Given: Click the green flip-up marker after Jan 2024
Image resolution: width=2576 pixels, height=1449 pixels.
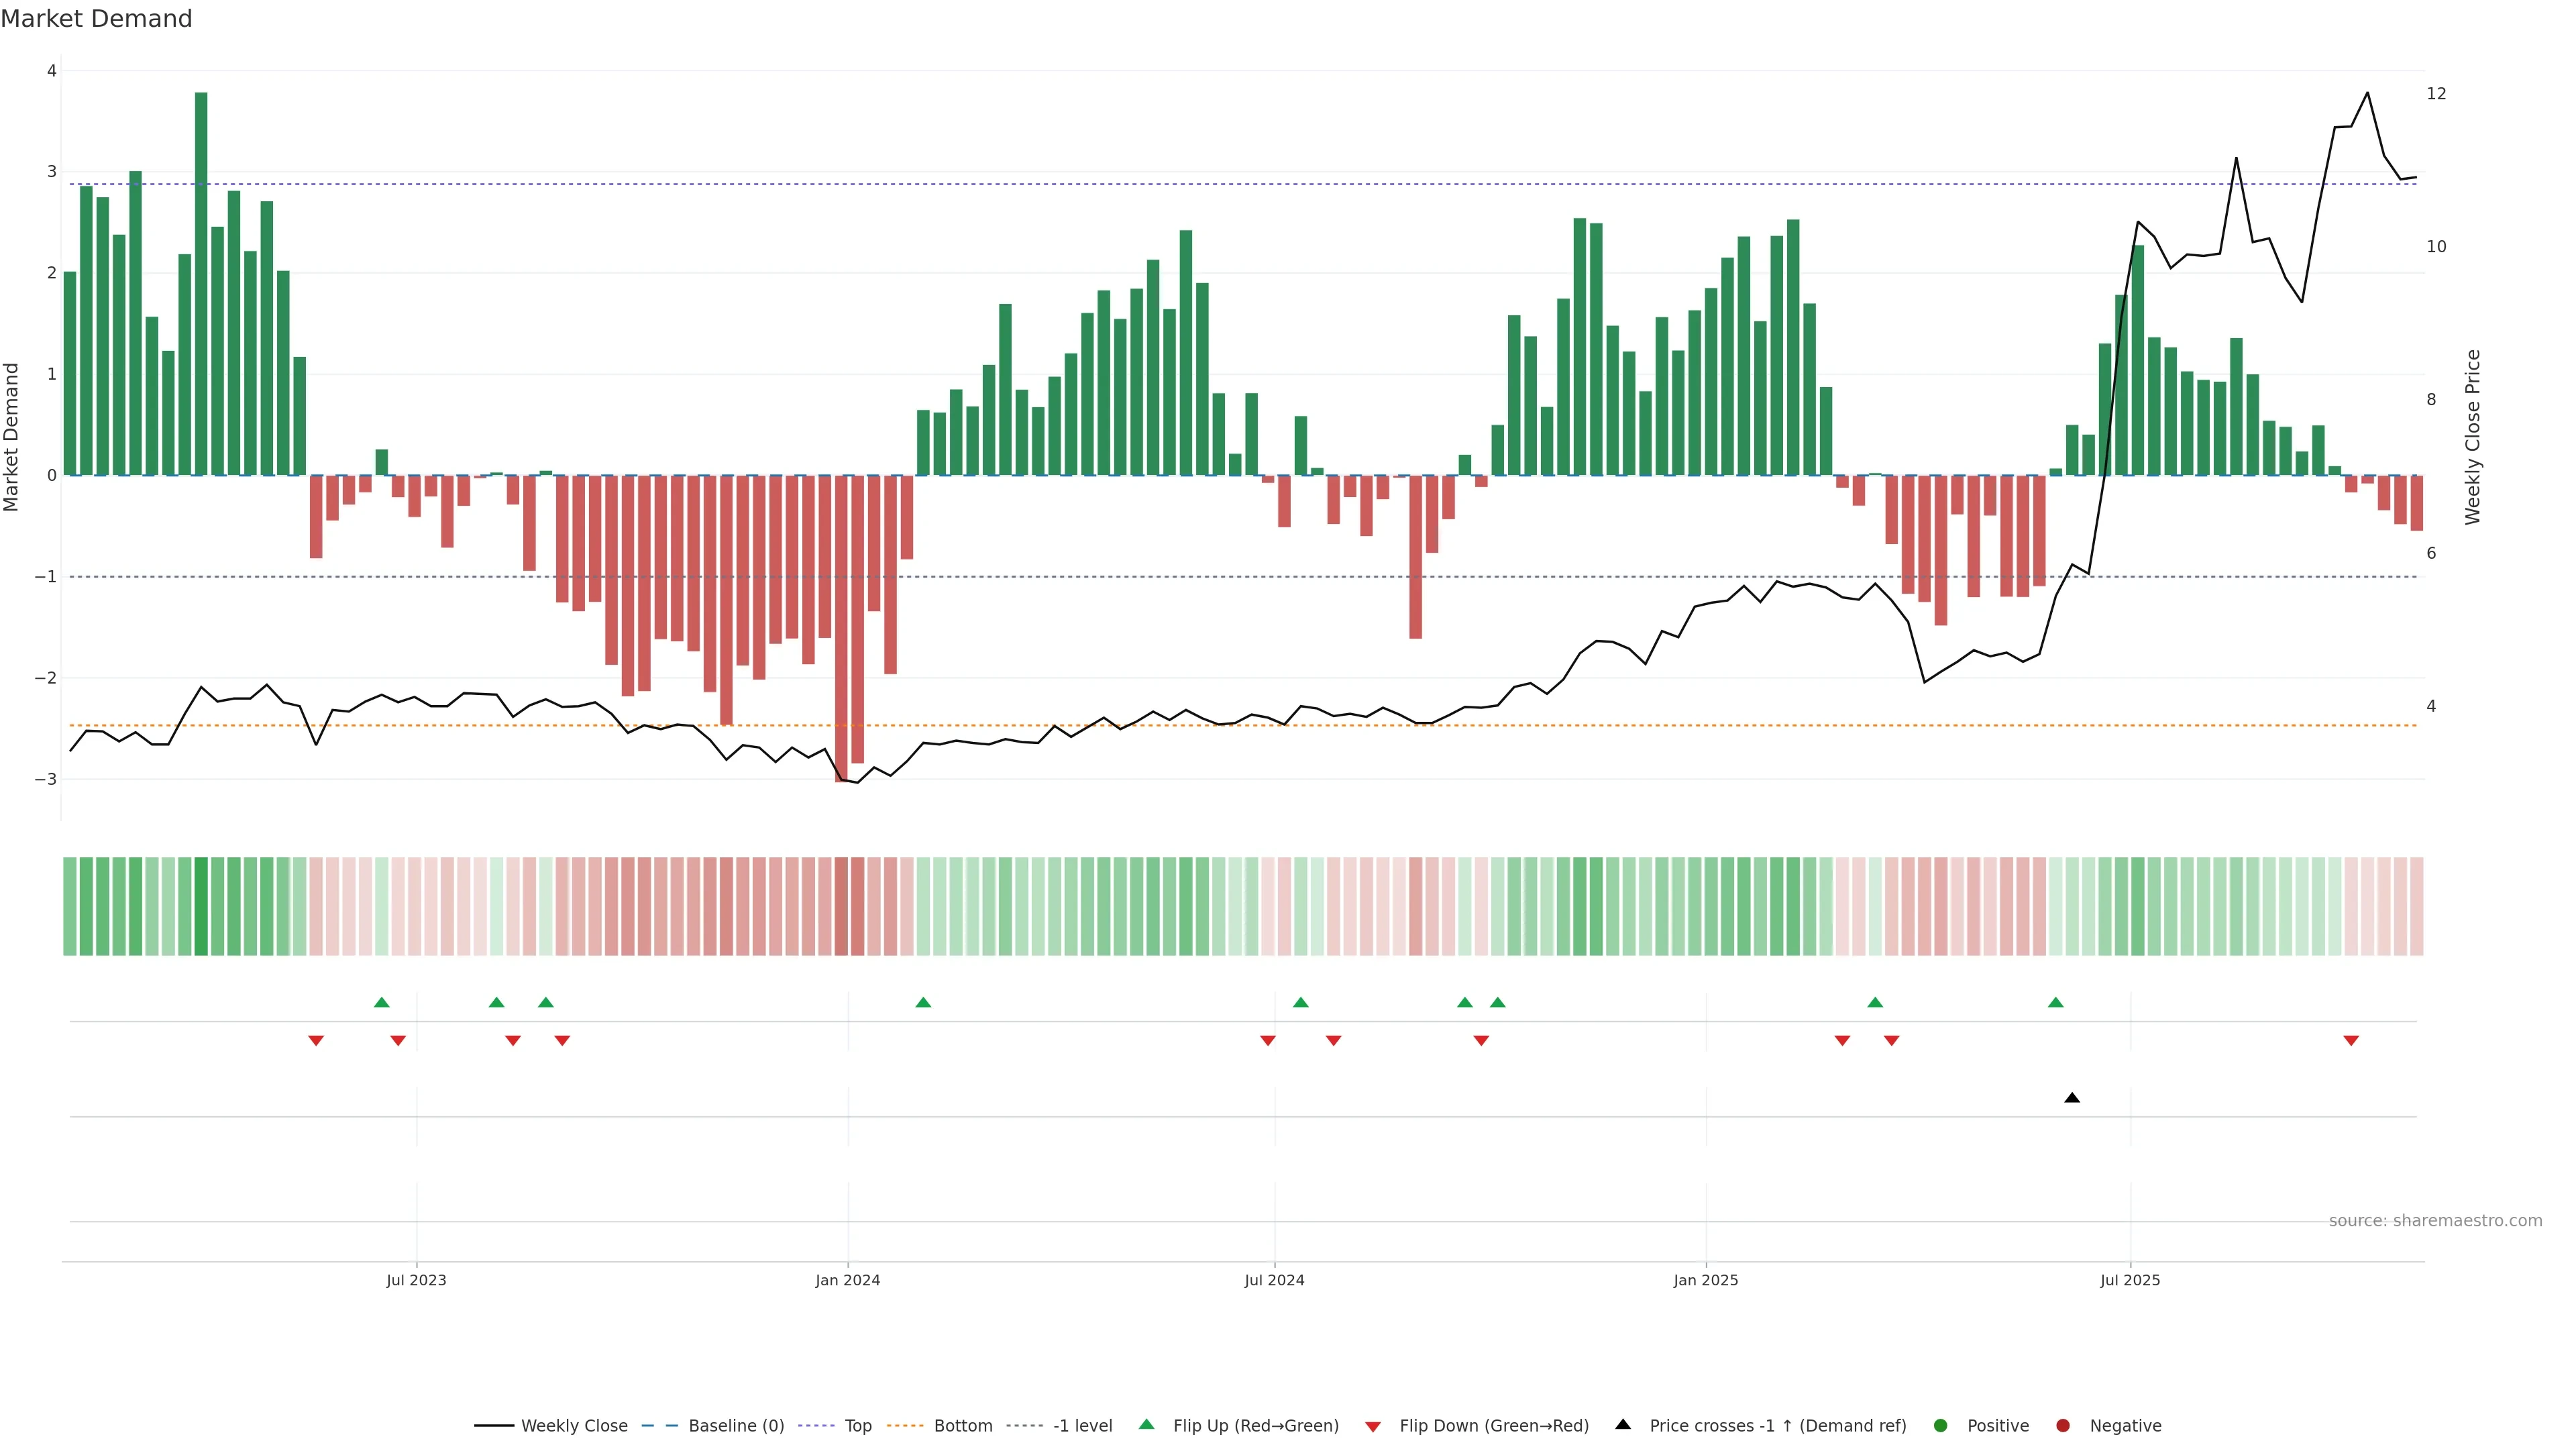Looking at the screenshot, I should click(923, 1002).
